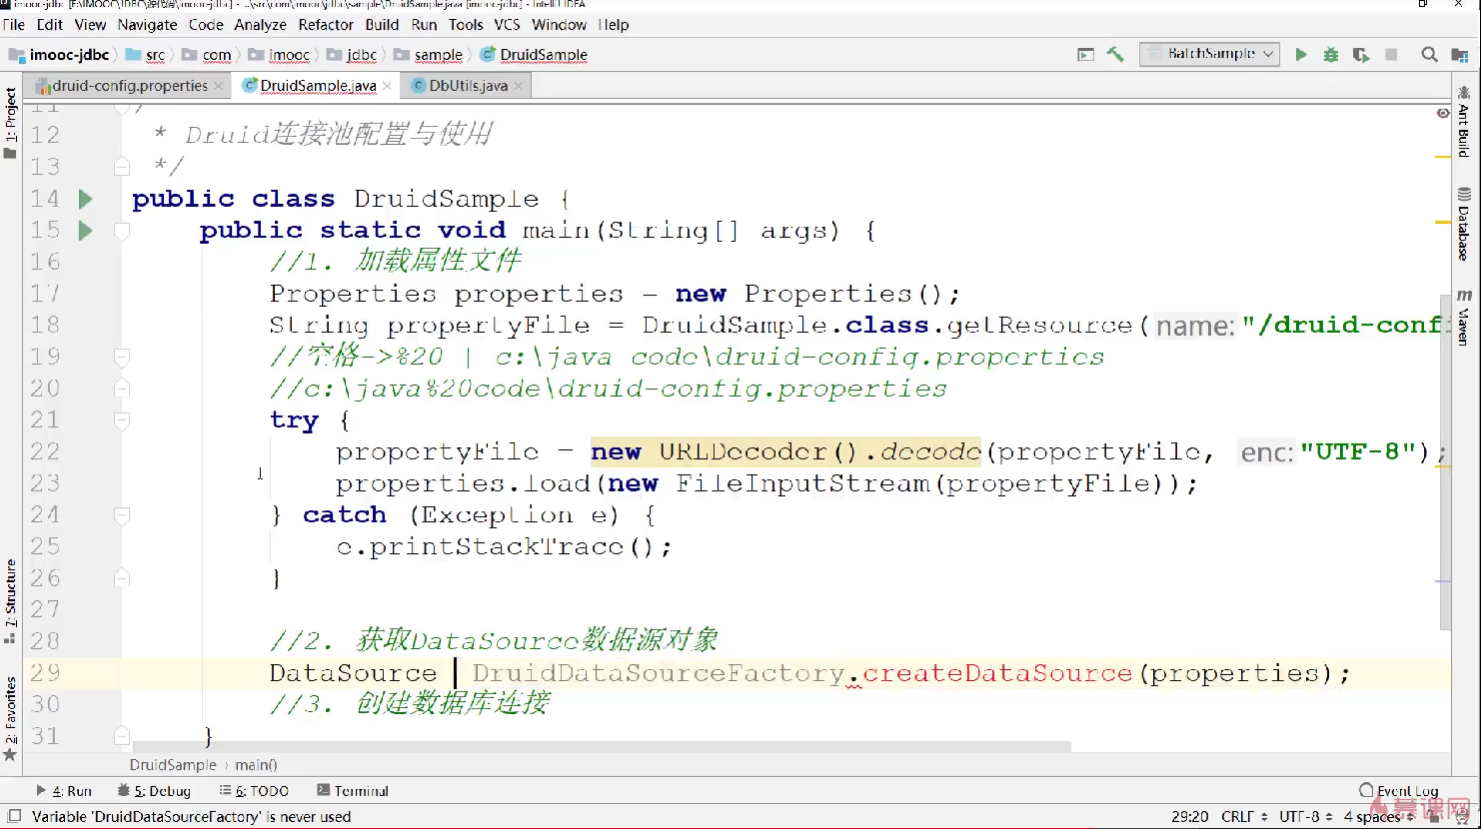Start debugging with the bug icon
Image resolution: width=1481 pixels, height=829 pixels.
[1331, 54]
